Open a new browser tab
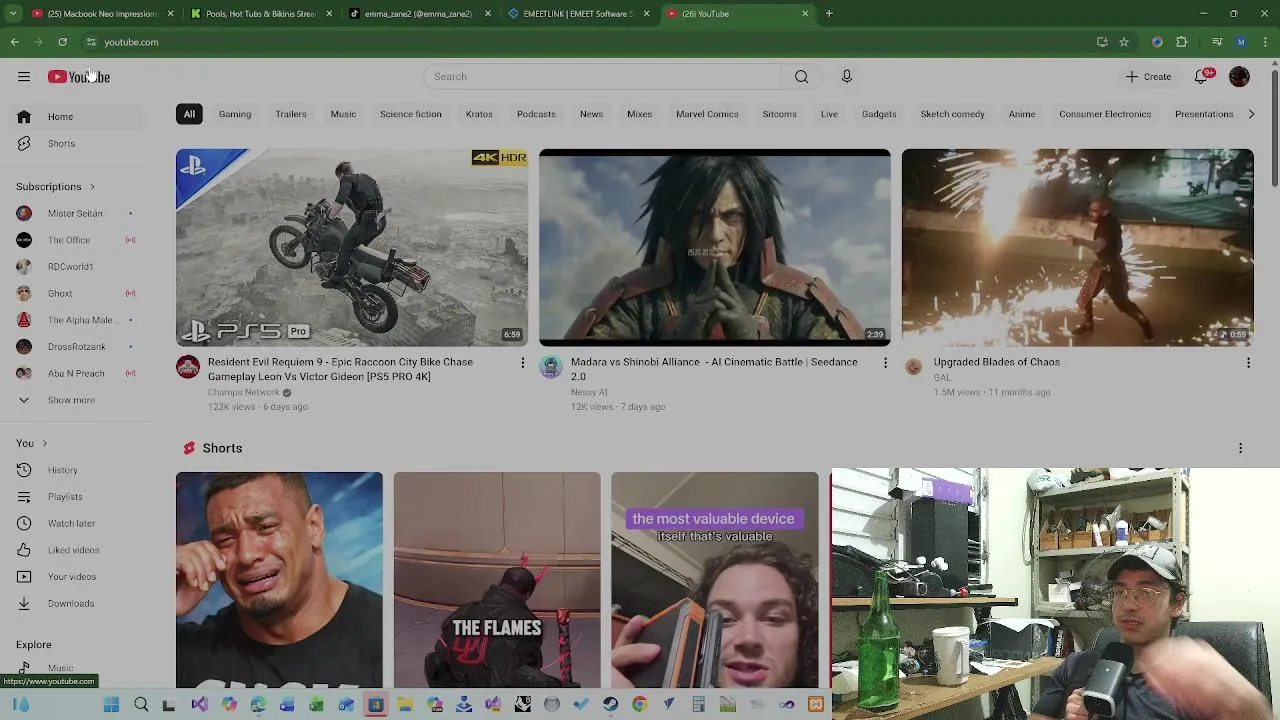 829,14
